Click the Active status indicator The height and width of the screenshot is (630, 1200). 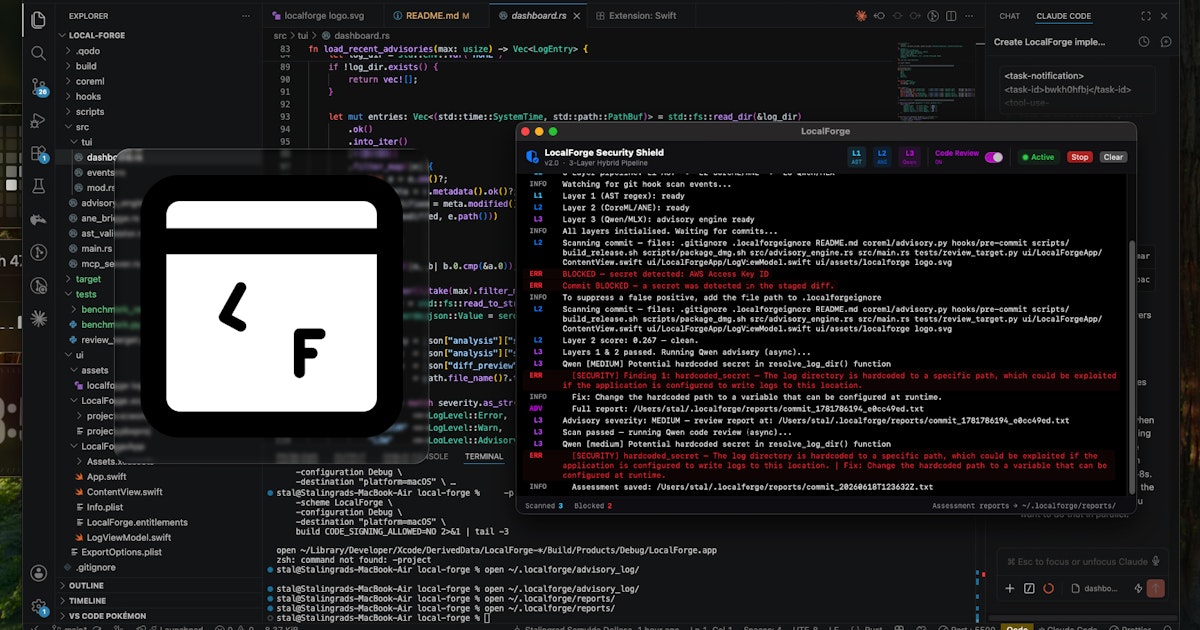(1039, 157)
